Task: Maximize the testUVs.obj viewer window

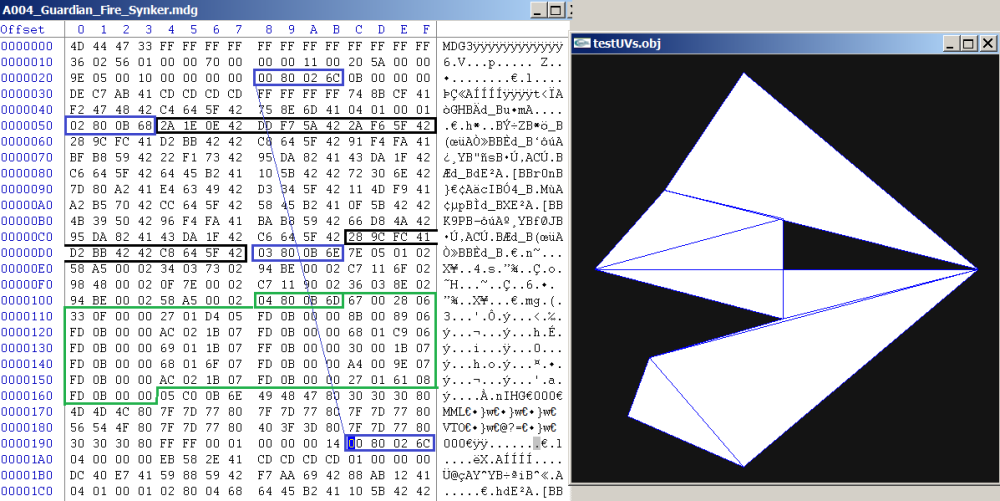Action: click(x=966, y=43)
